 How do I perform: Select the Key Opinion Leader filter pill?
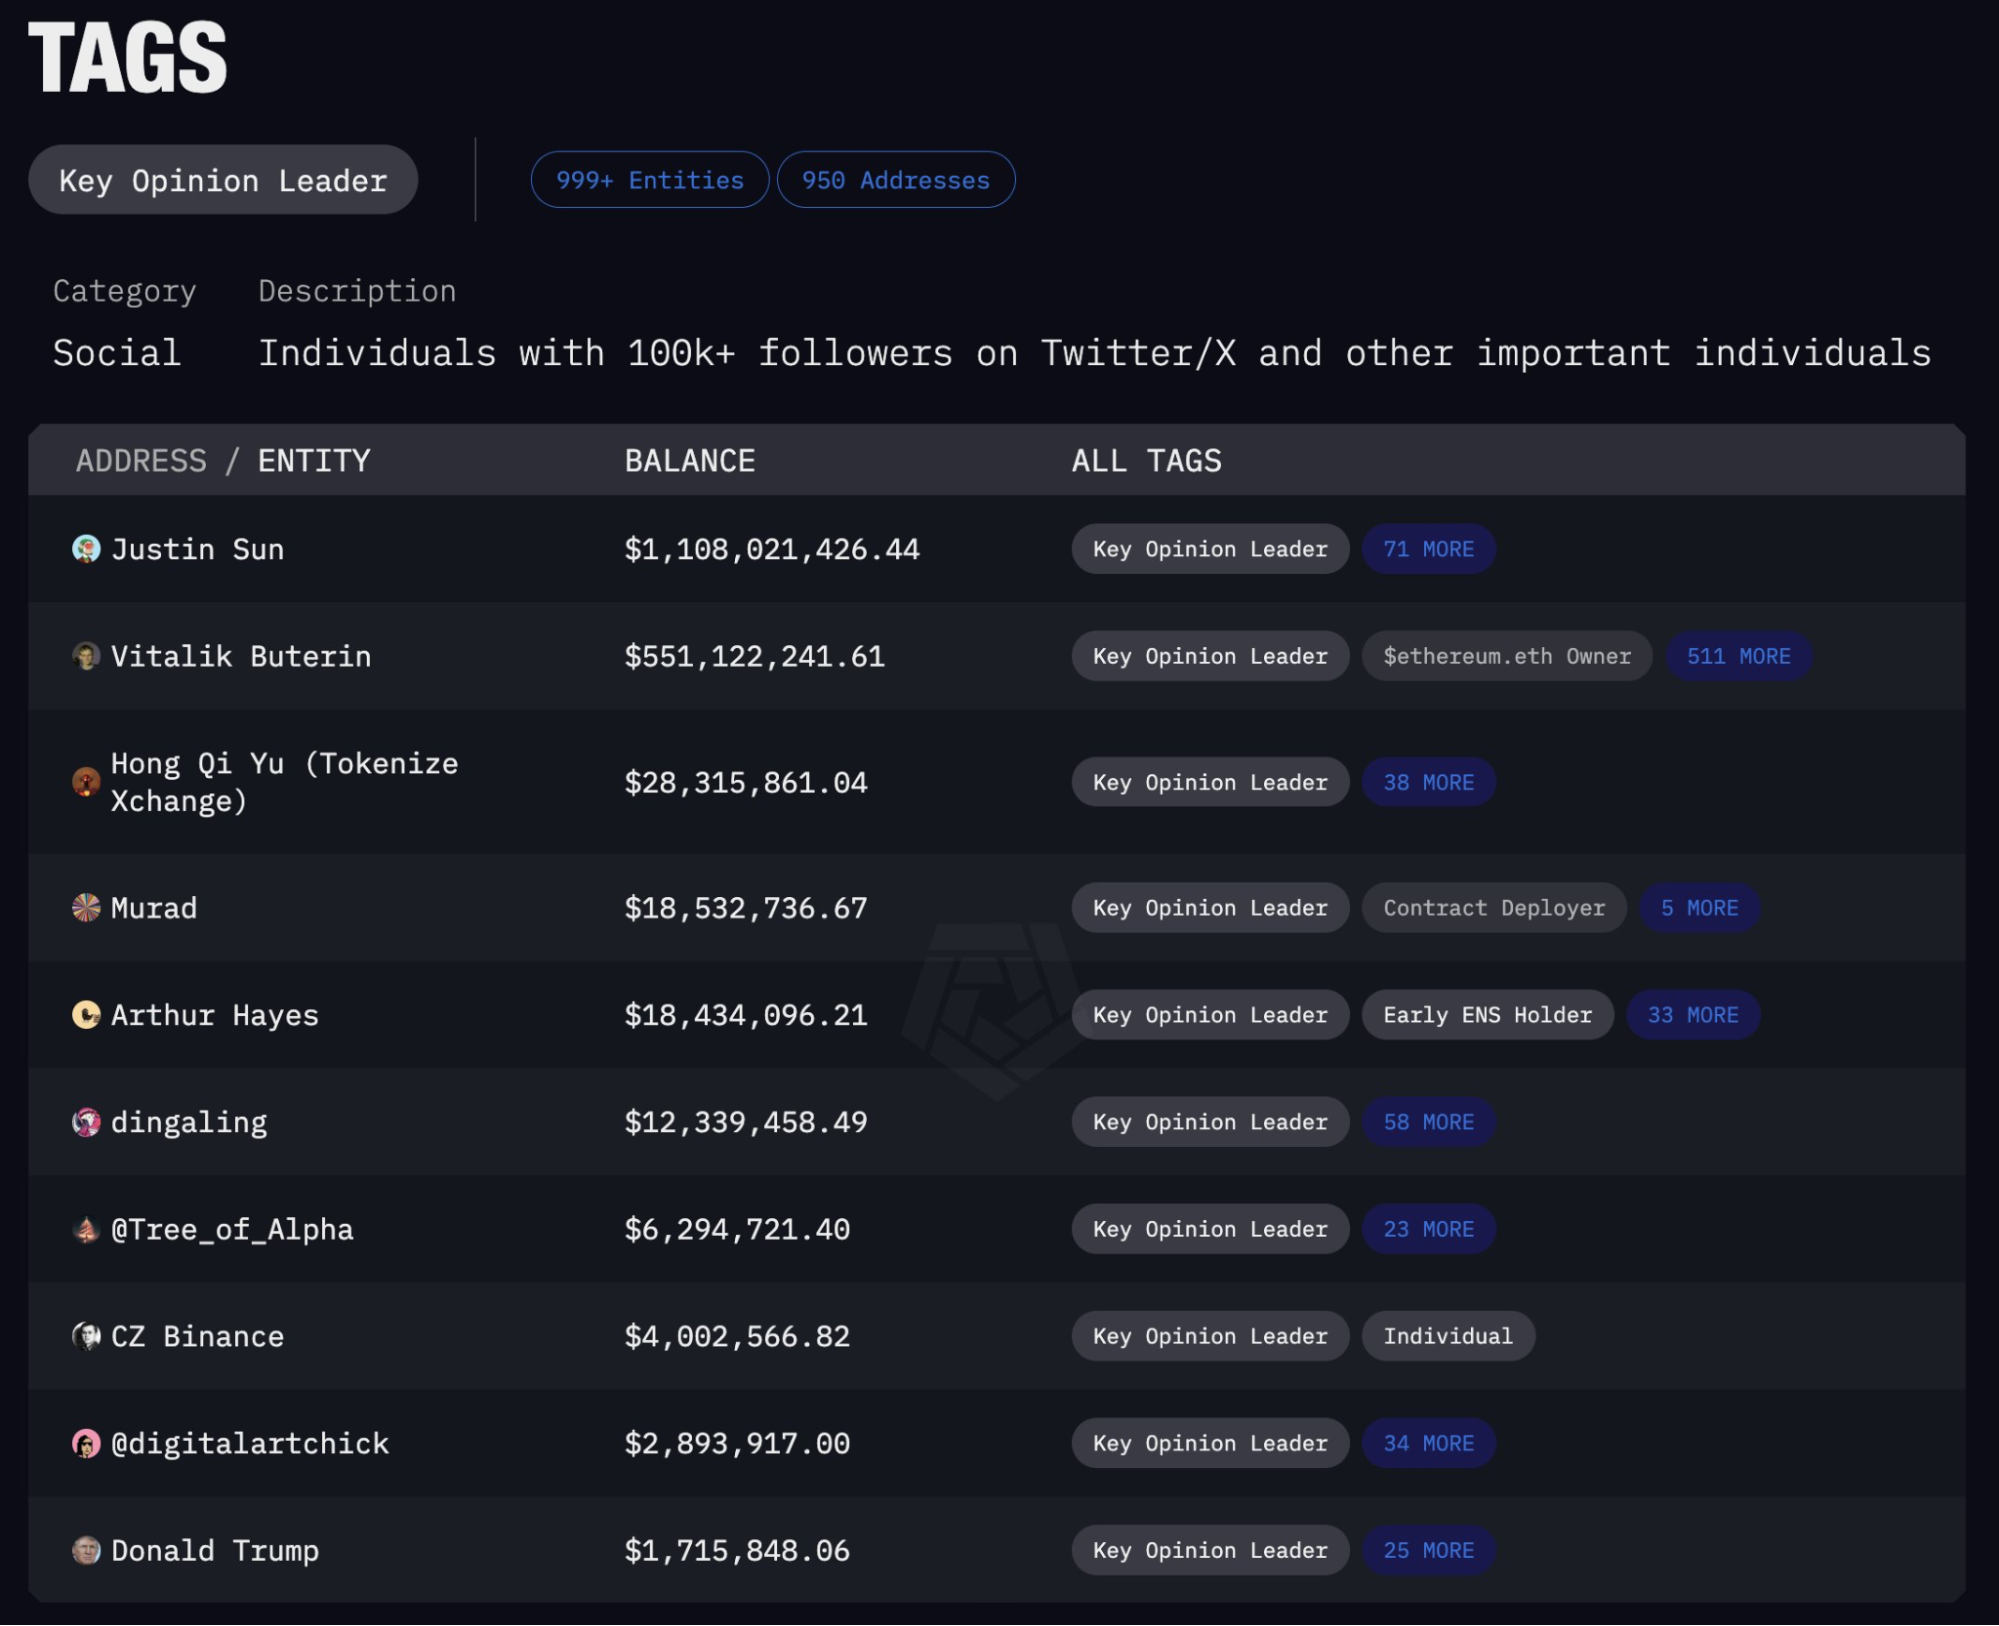(222, 180)
